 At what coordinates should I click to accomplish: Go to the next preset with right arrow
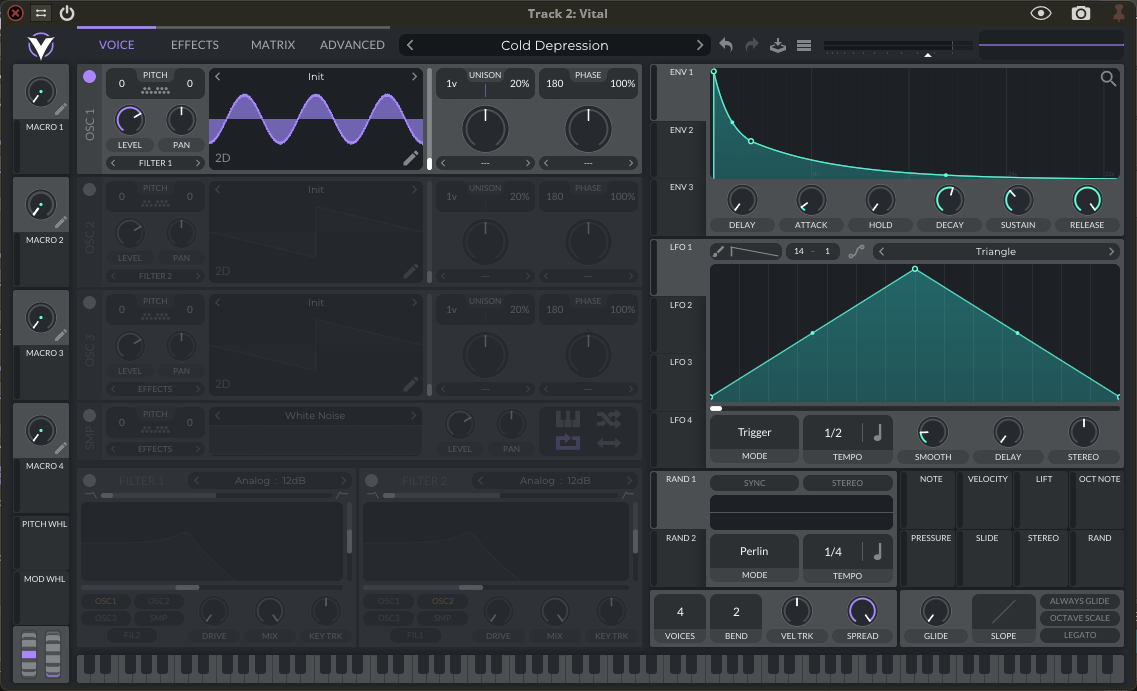[x=699, y=46]
